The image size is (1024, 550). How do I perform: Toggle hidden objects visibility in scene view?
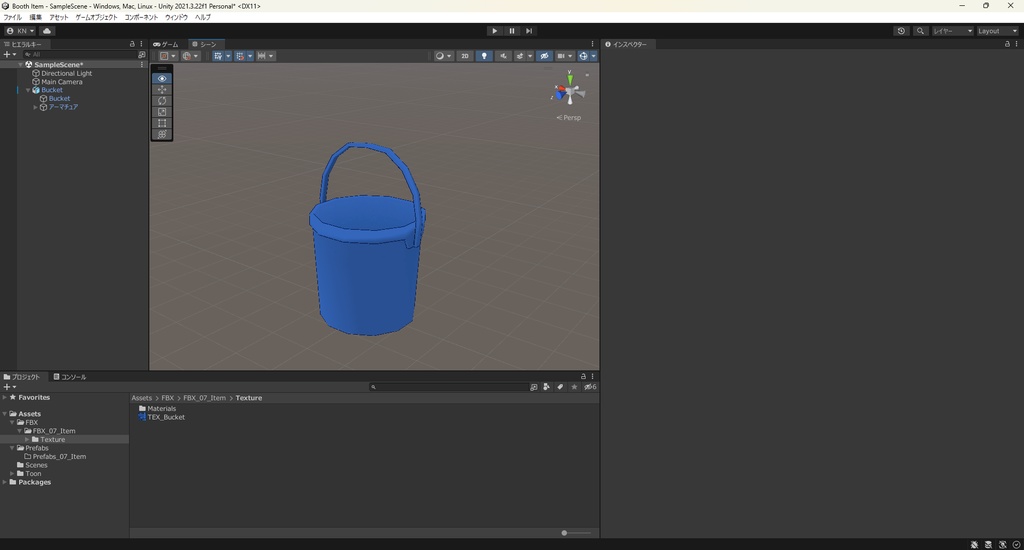pyautogui.click(x=544, y=56)
